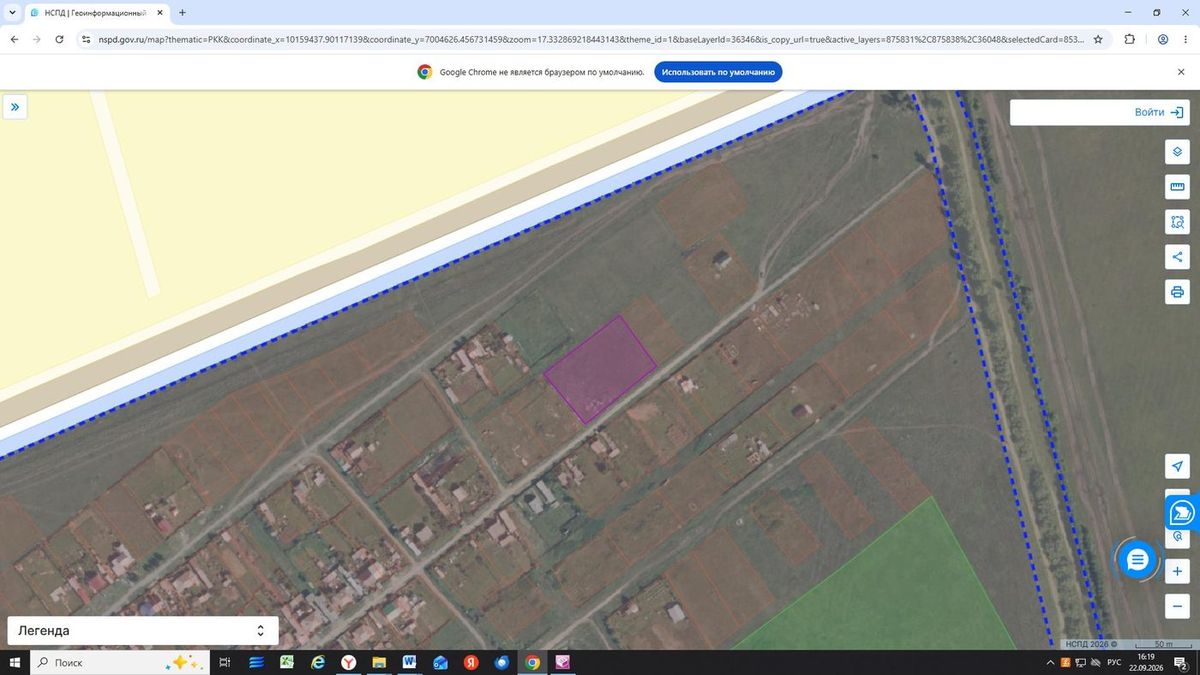This screenshot has height=675, width=1200.
Task: Open Chrome three-dot menu
Action: click(1186, 39)
